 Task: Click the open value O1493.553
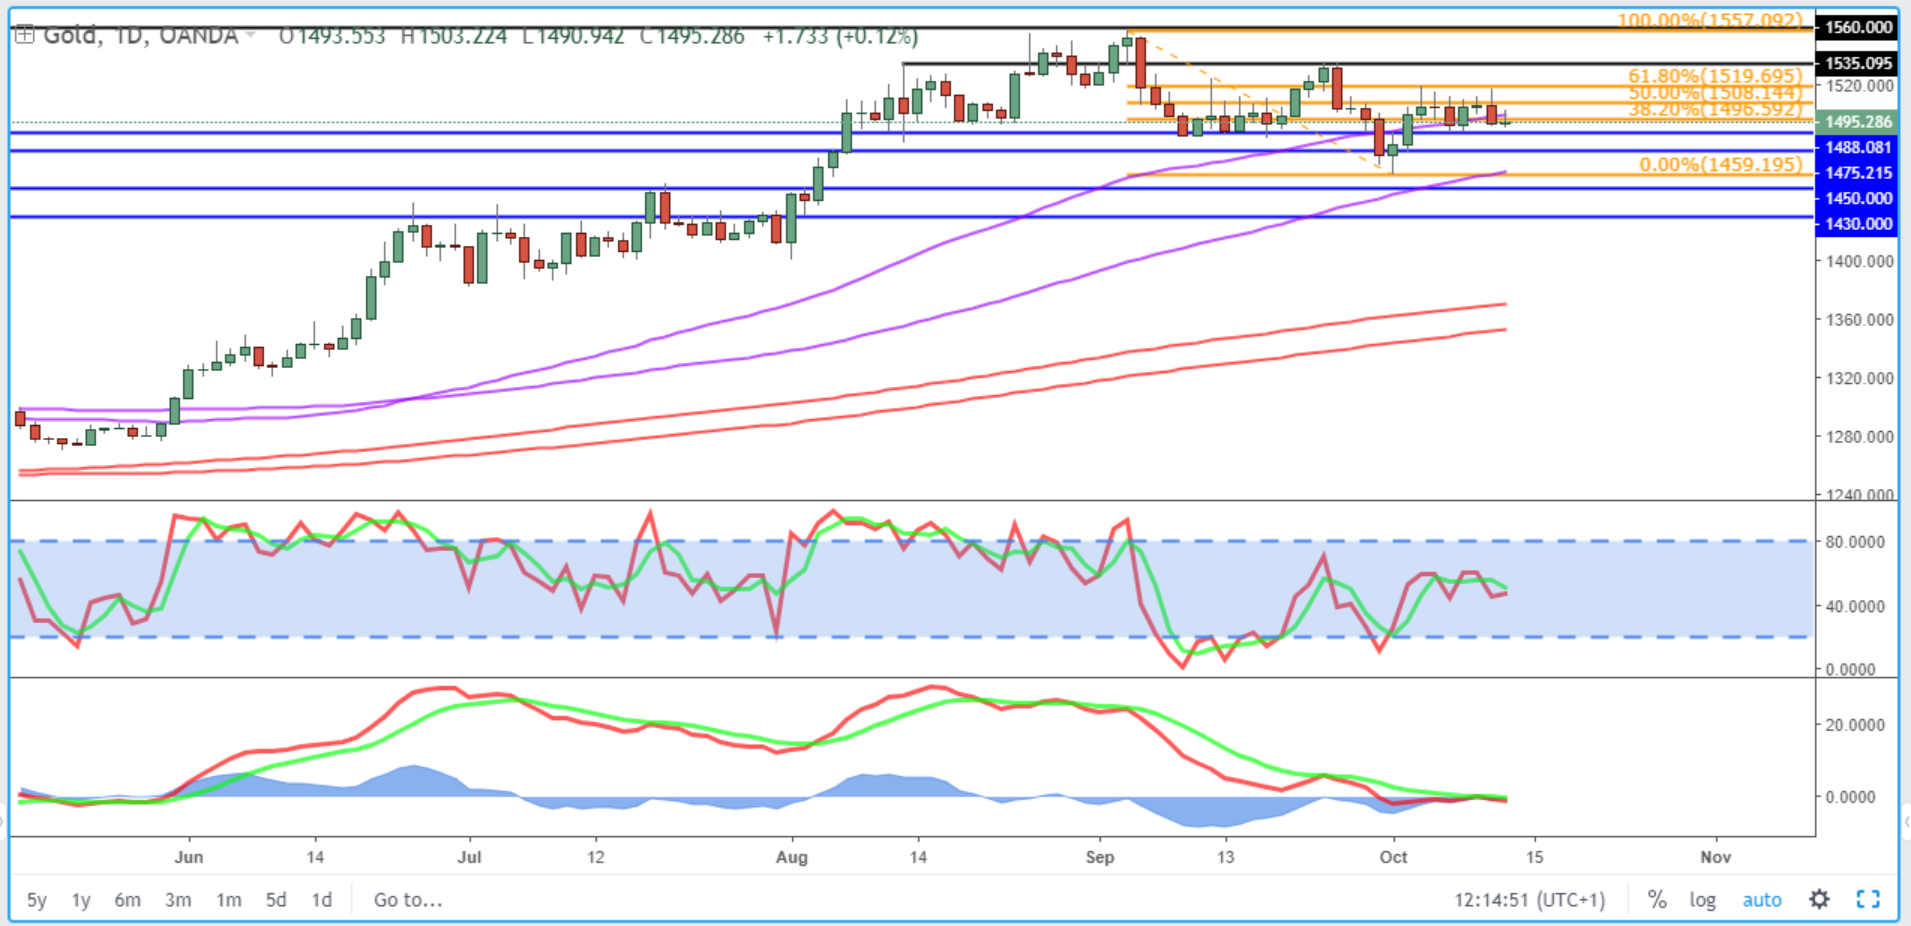tap(332, 36)
